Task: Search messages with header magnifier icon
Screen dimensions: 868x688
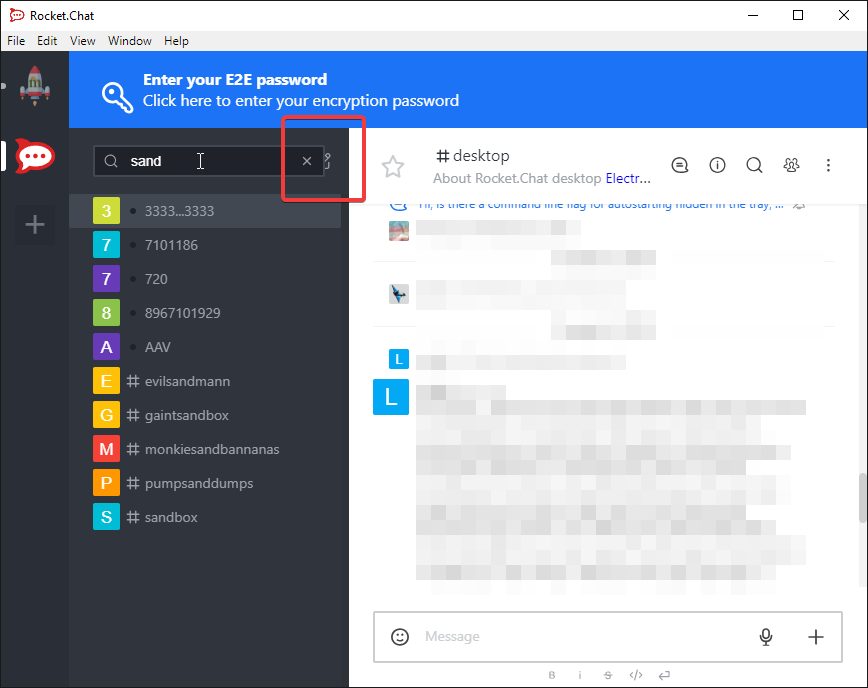Action: 754,165
